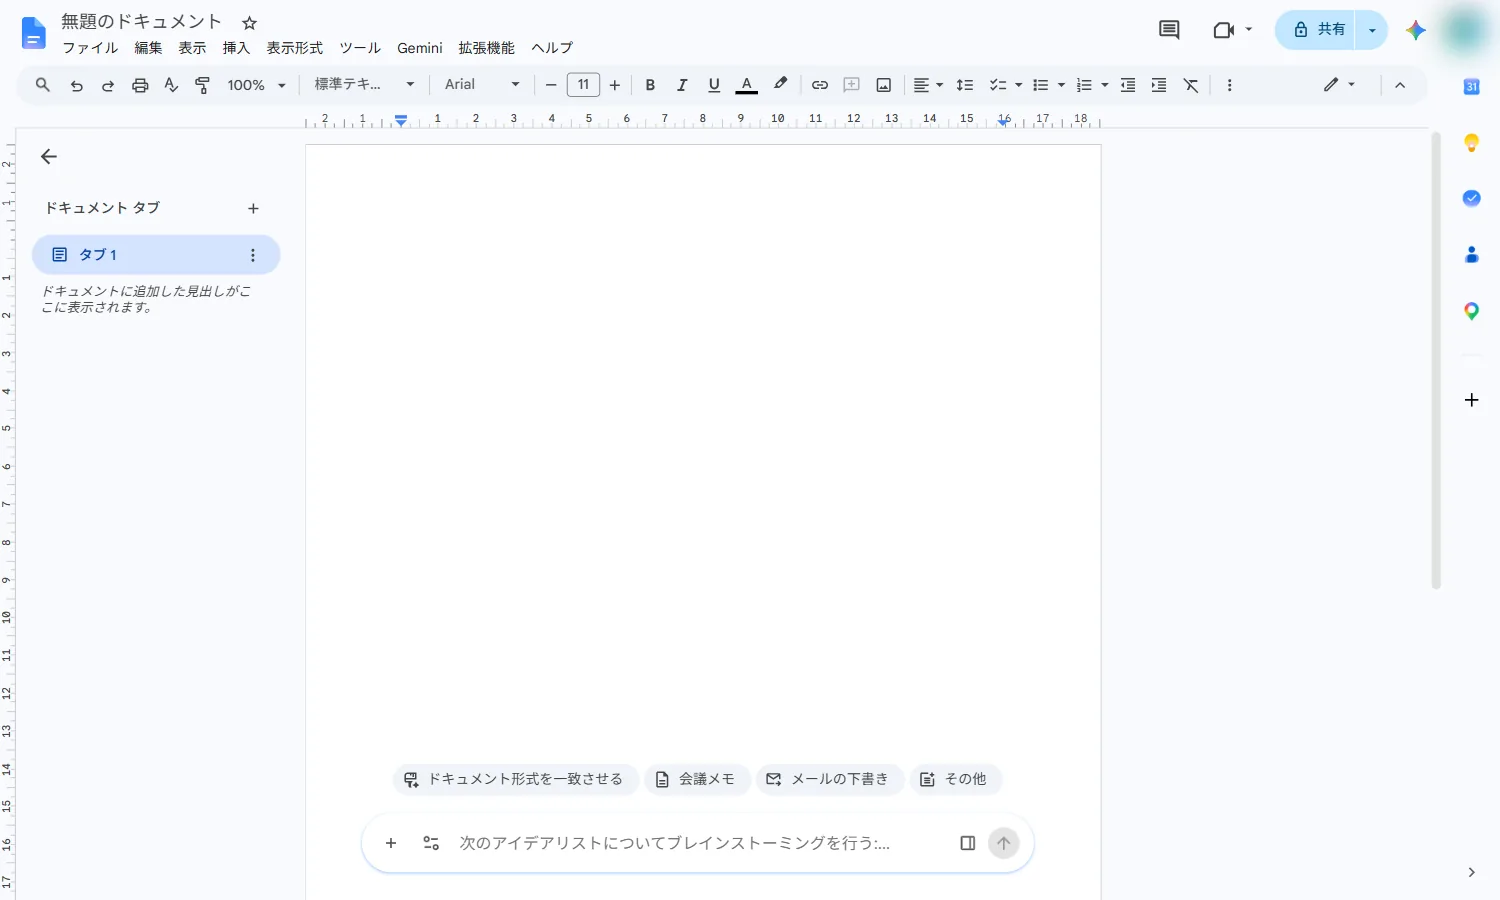The width and height of the screenshot is (1500, 900).
Task: Open Google Keep side panel
Action: point(1471,143)
